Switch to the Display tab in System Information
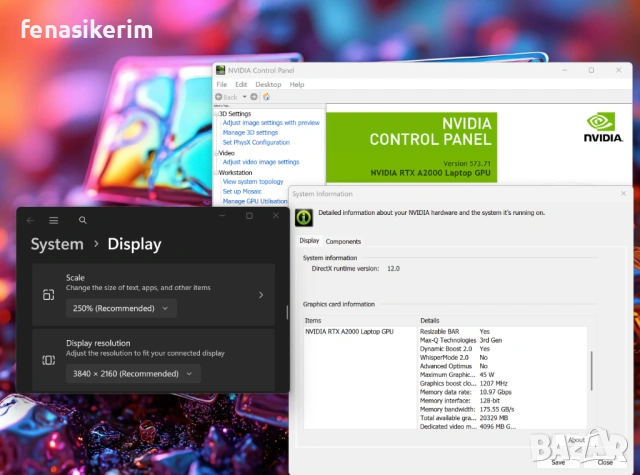 click(309, 240)
